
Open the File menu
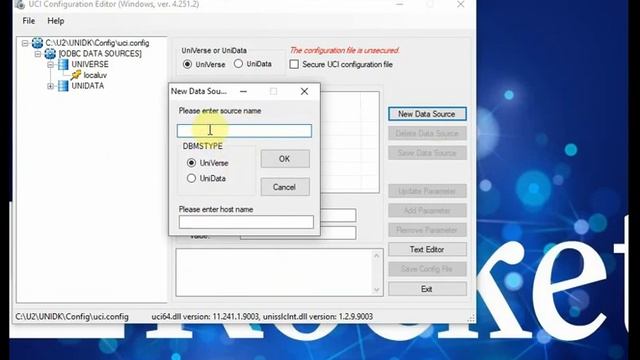29,21
